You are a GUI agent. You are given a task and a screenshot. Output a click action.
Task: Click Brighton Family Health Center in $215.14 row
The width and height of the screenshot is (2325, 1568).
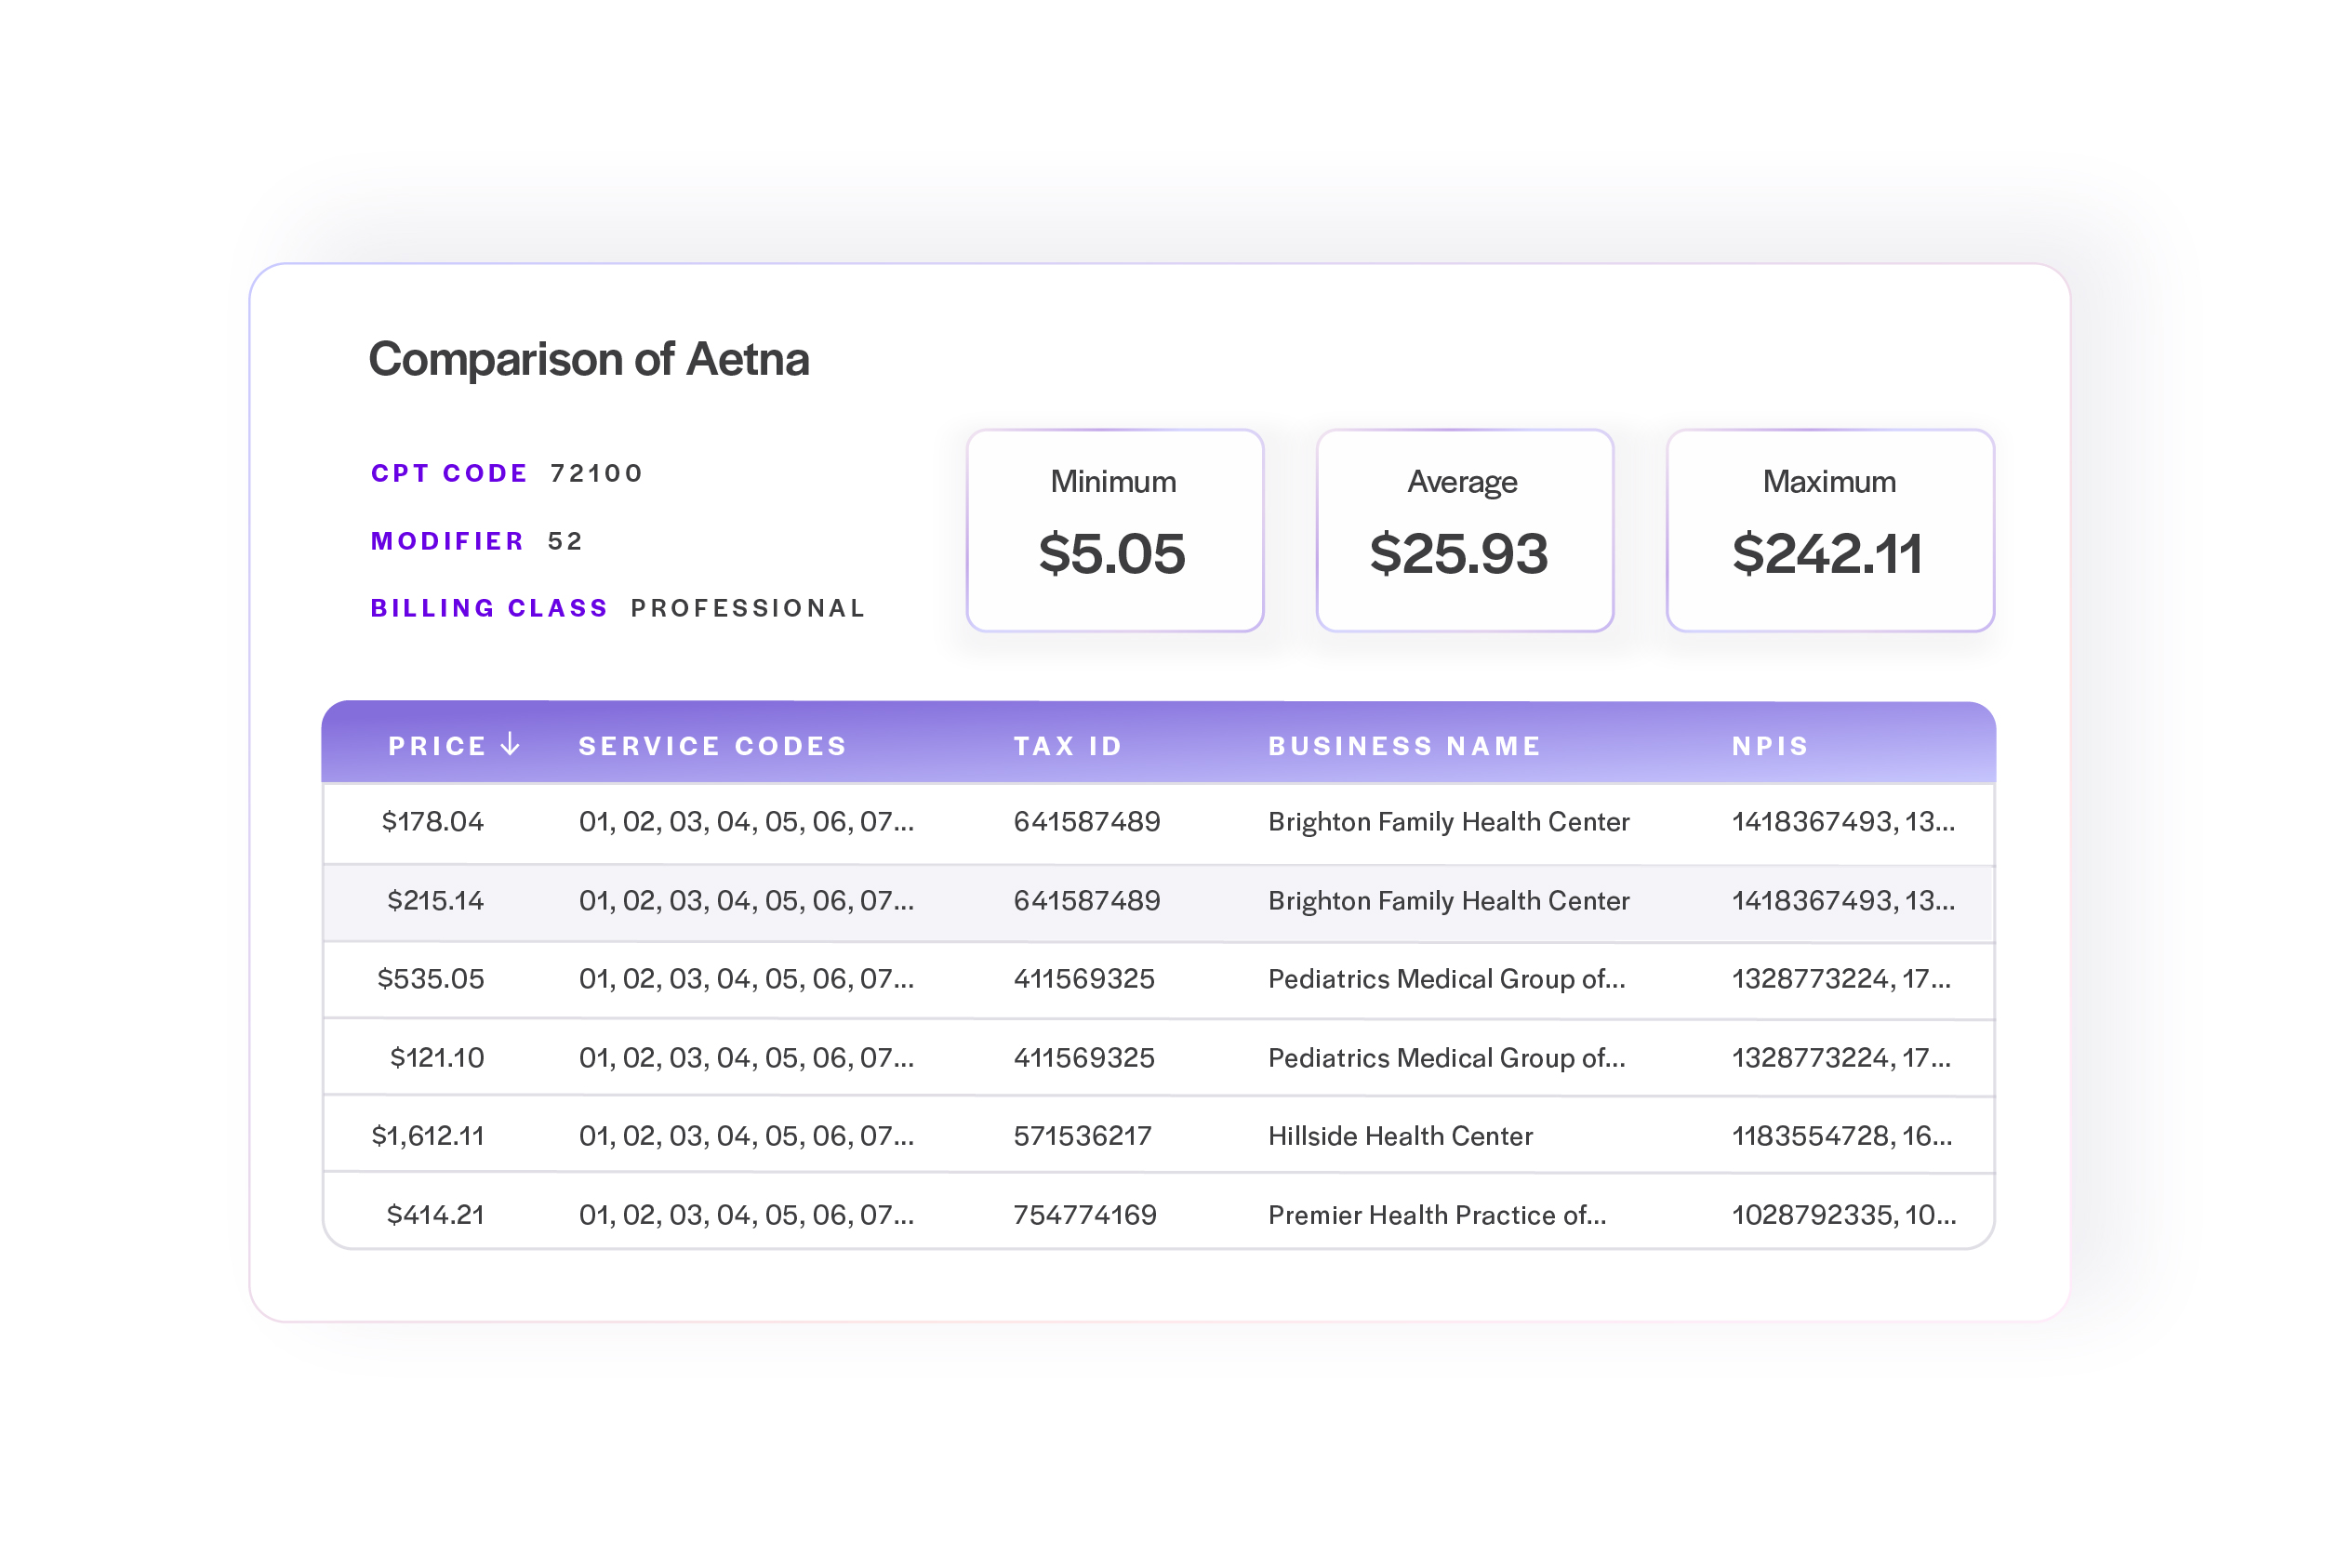(x=1448, y=901)
